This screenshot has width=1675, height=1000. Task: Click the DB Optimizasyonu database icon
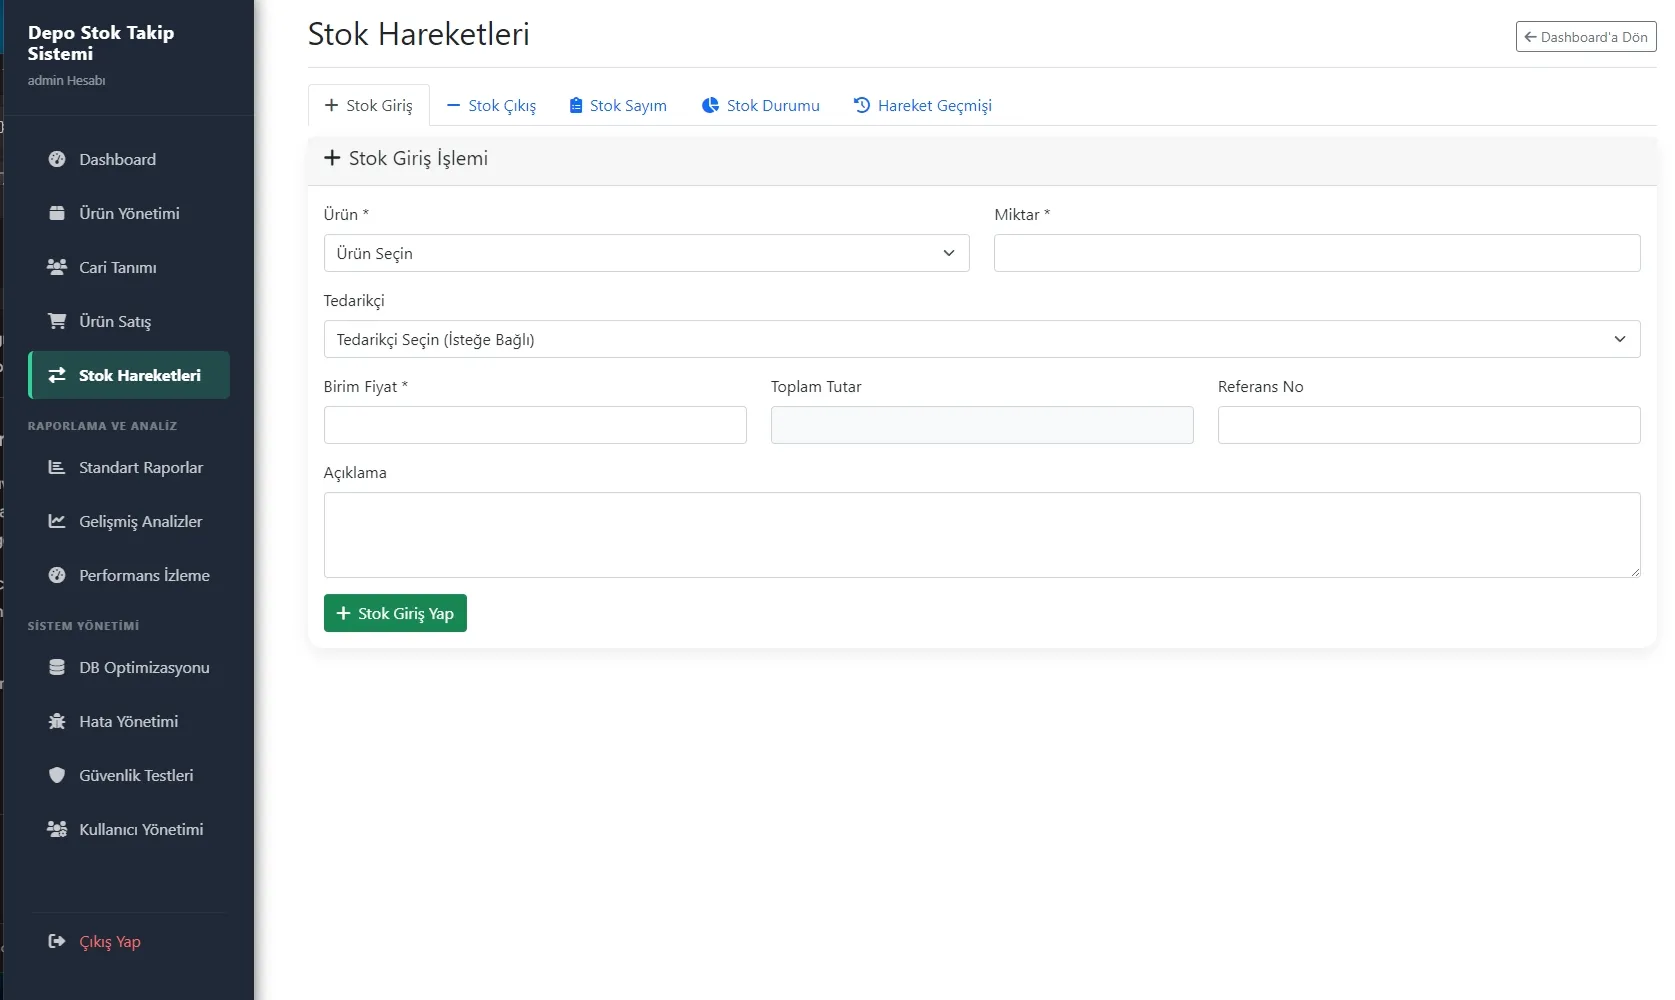coord(57,667)
